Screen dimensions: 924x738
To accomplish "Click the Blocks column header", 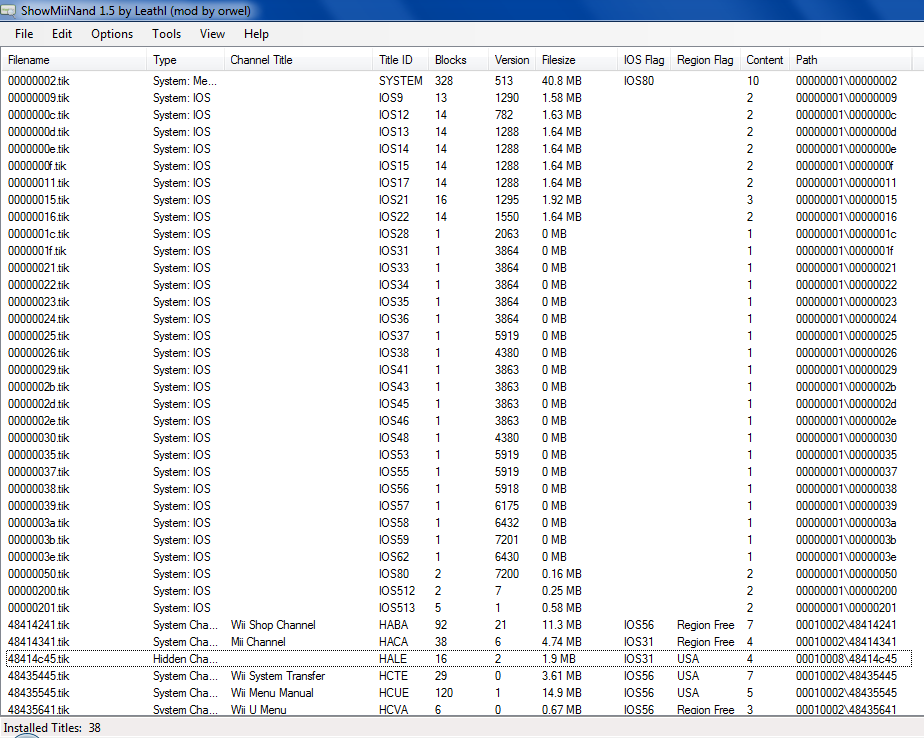I will (x=451, y=60).
